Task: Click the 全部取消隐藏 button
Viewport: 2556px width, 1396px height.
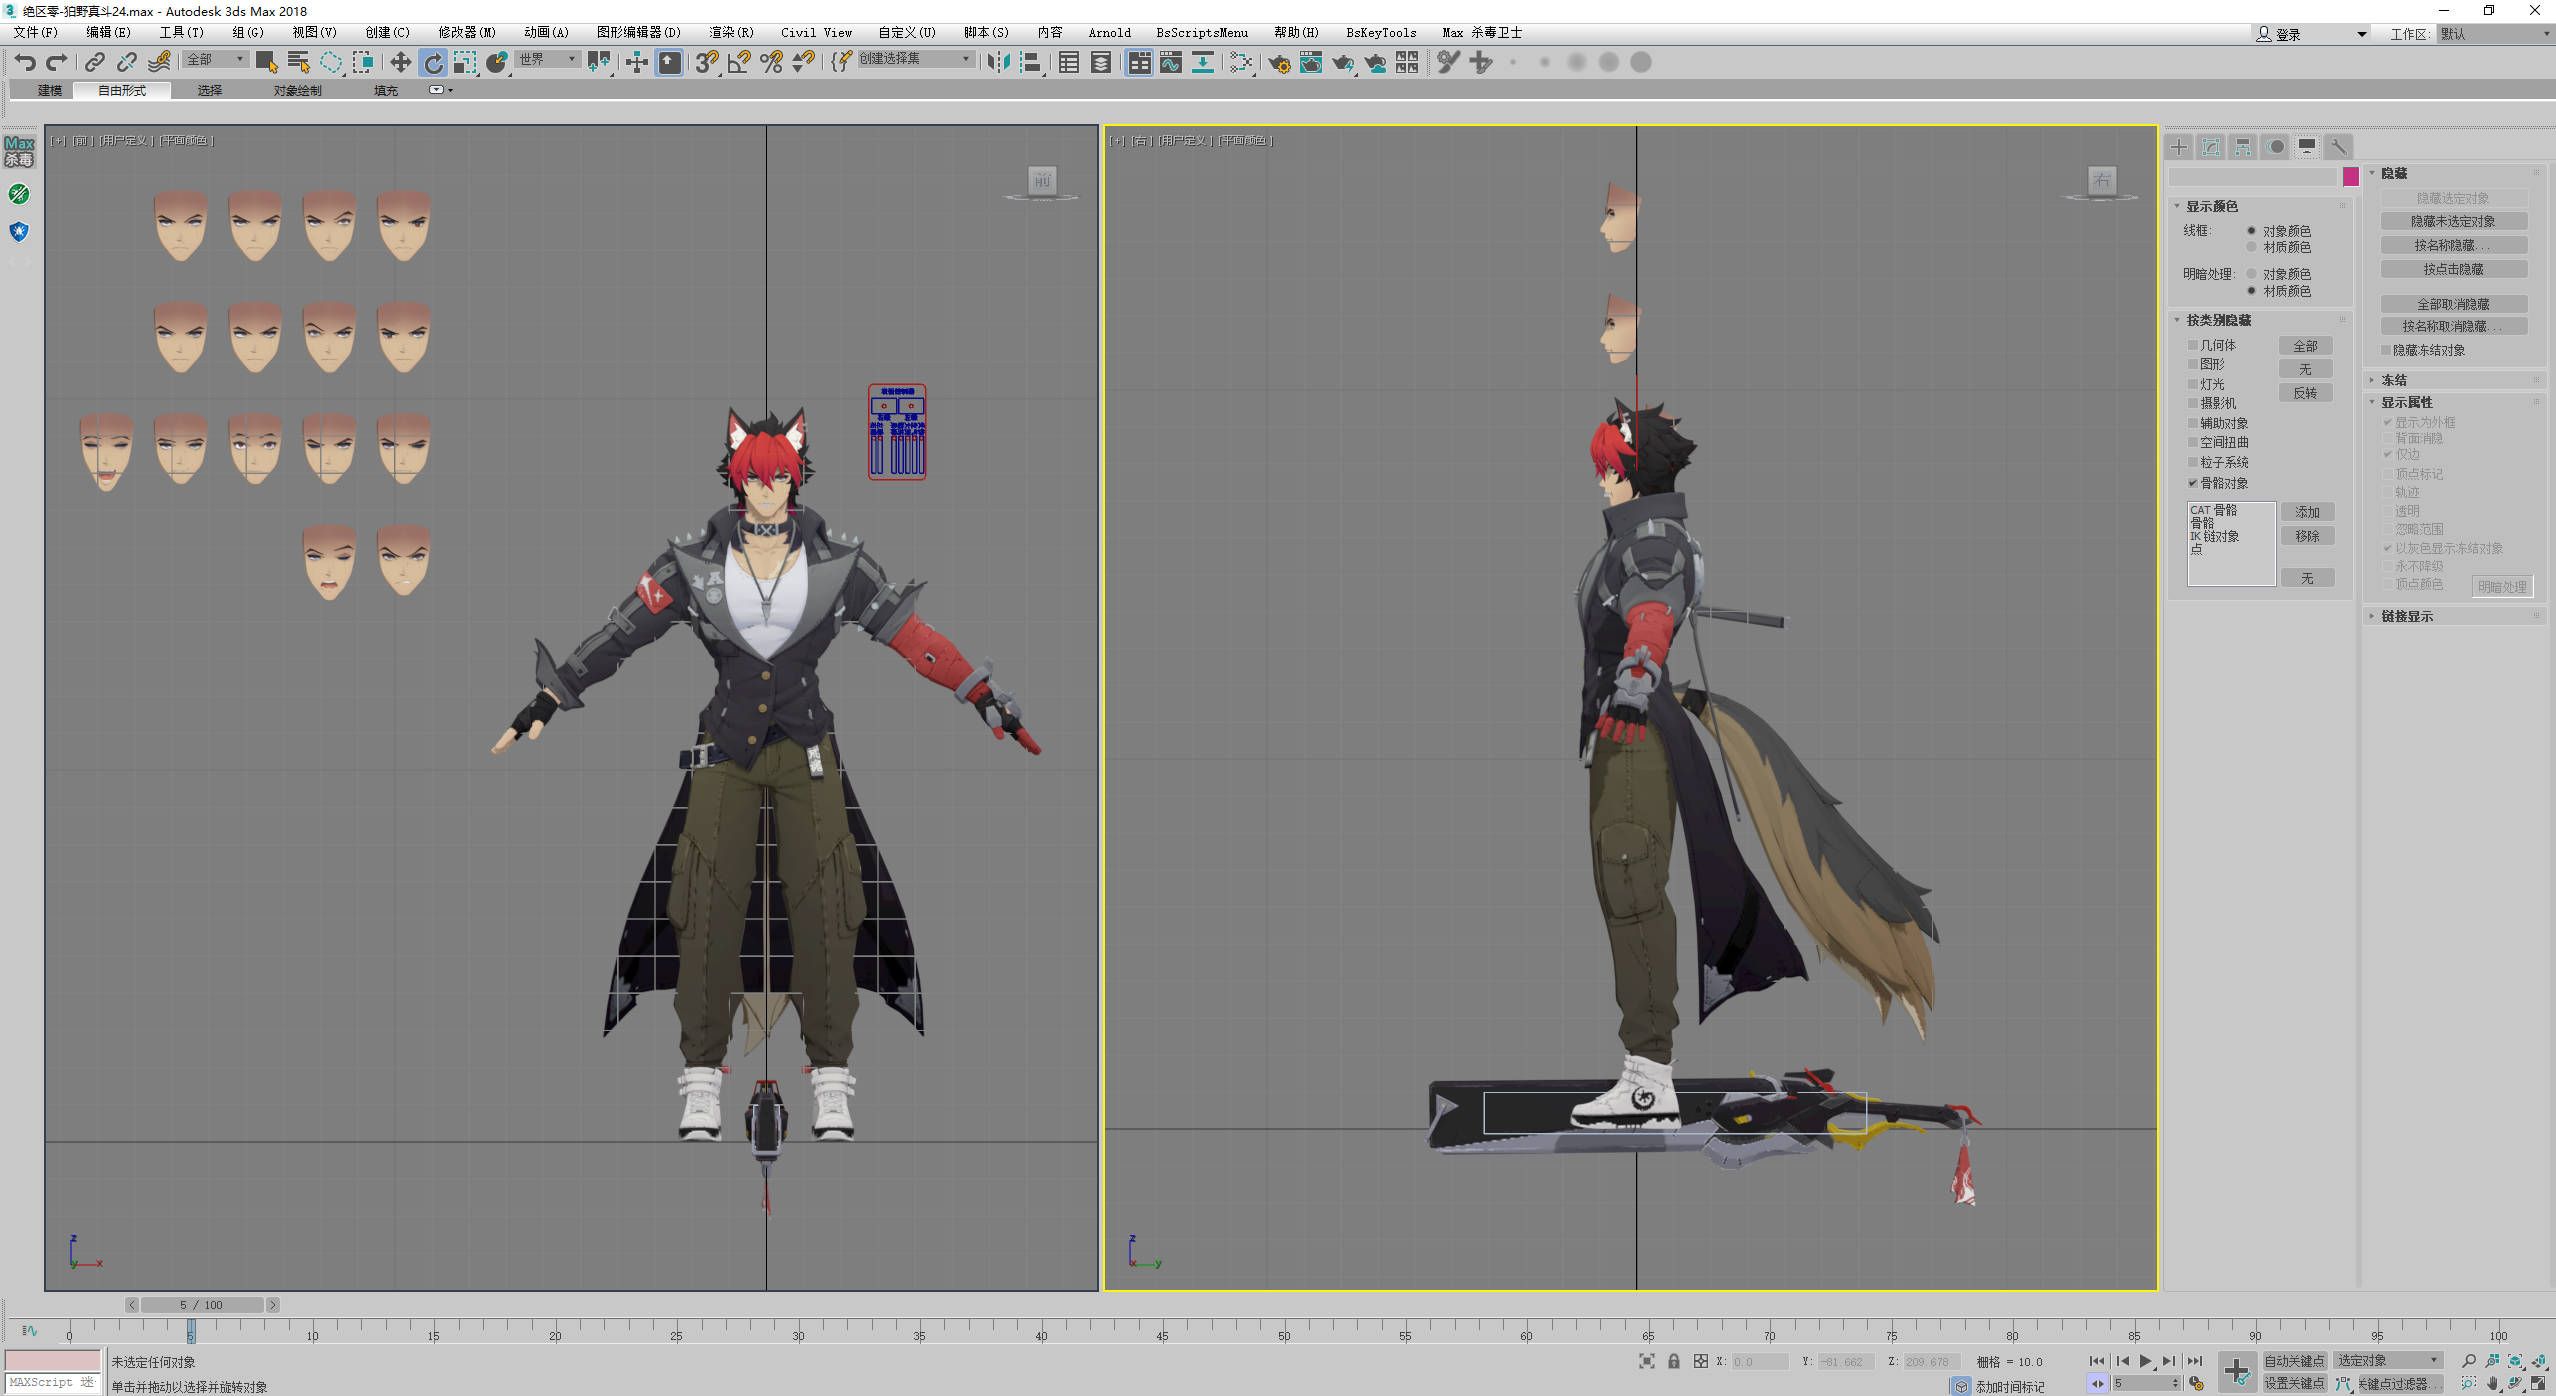Action: coord(2452,304)
